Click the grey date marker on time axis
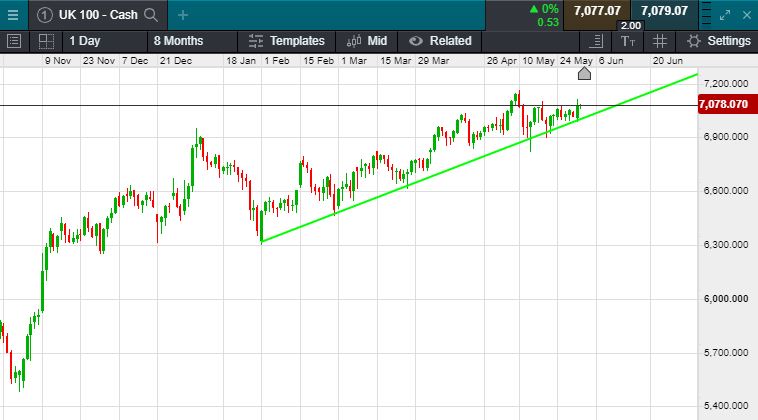 point(585,73)
